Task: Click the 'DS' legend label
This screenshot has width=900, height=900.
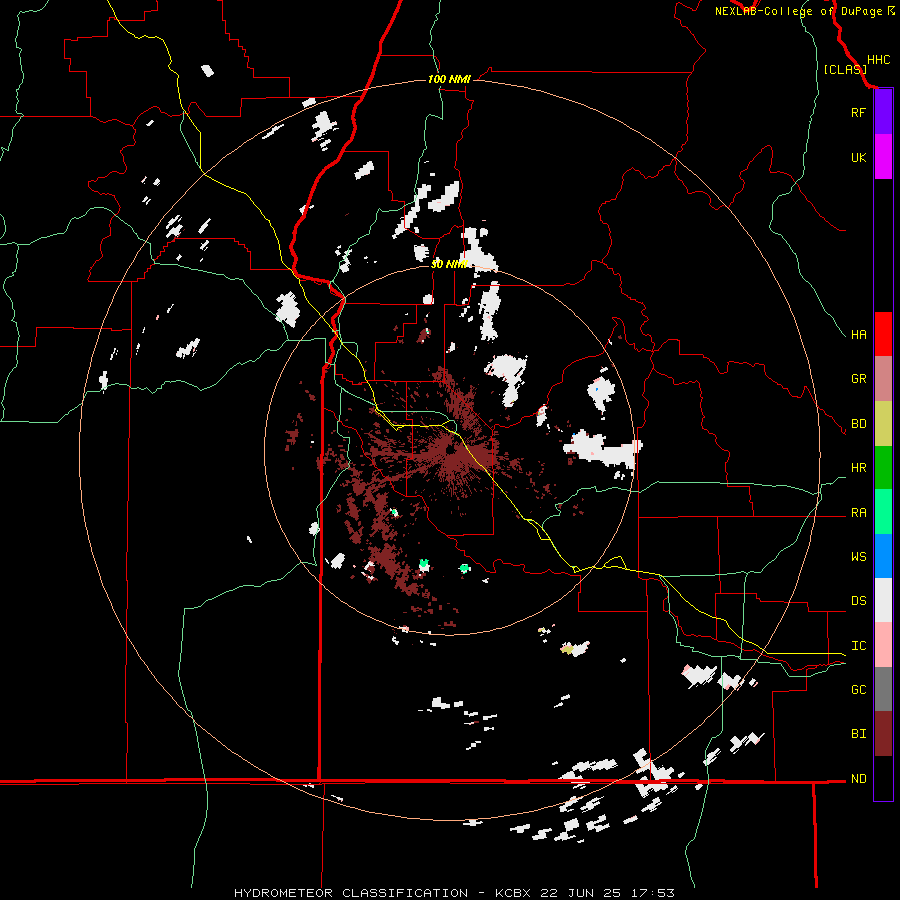Action: (858, 601)
